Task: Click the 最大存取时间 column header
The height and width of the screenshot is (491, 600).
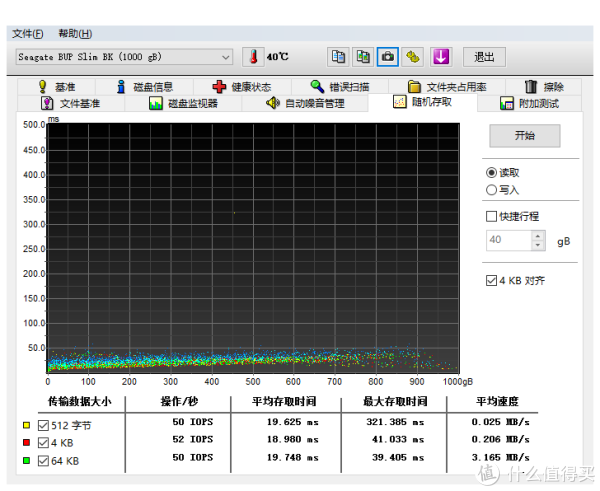Action: pos(395,401)
